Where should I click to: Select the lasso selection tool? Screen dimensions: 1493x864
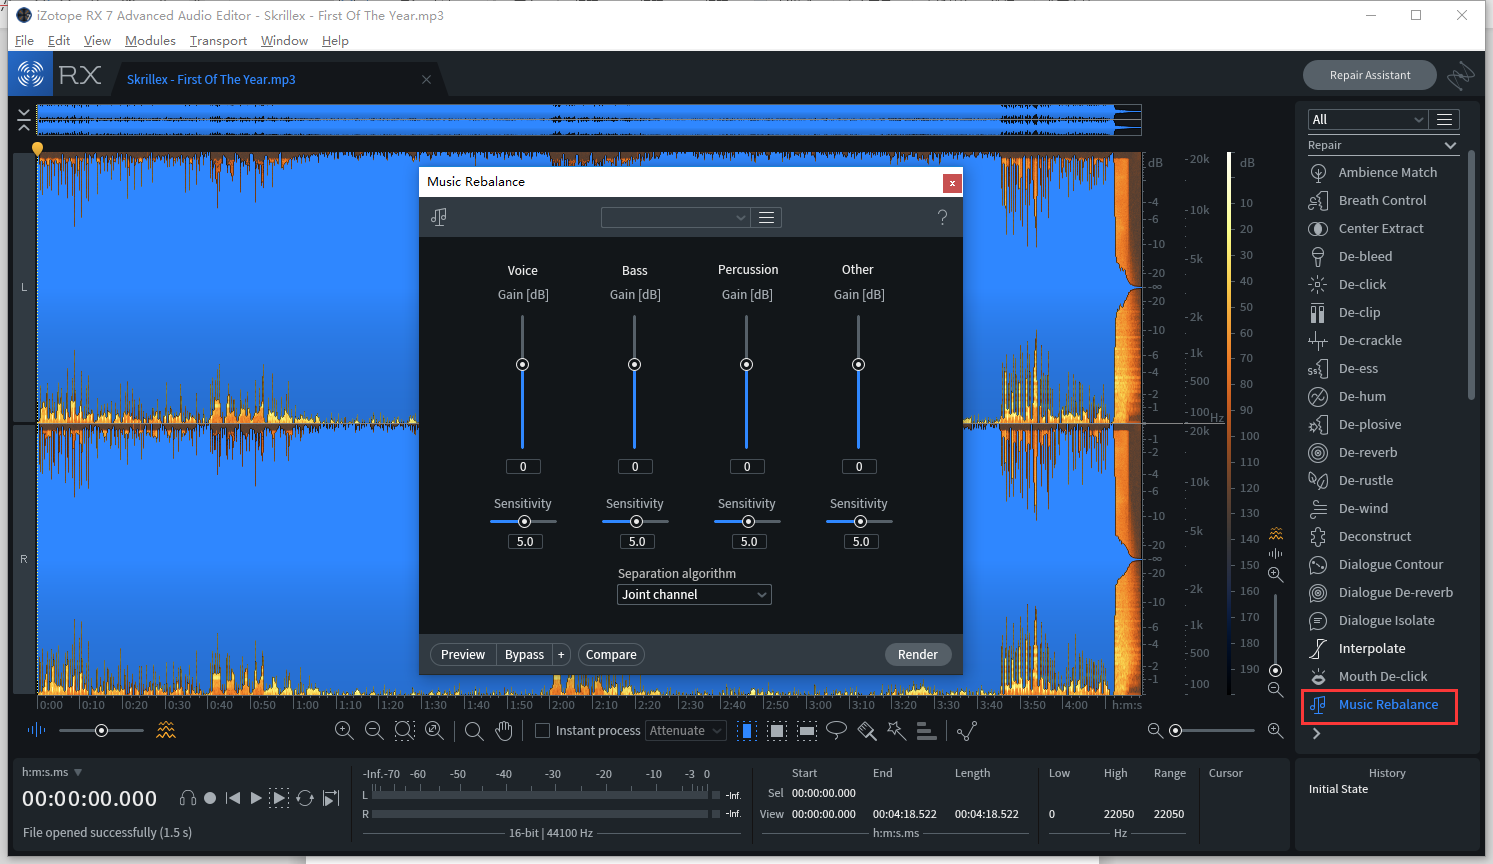coord(836,731)
